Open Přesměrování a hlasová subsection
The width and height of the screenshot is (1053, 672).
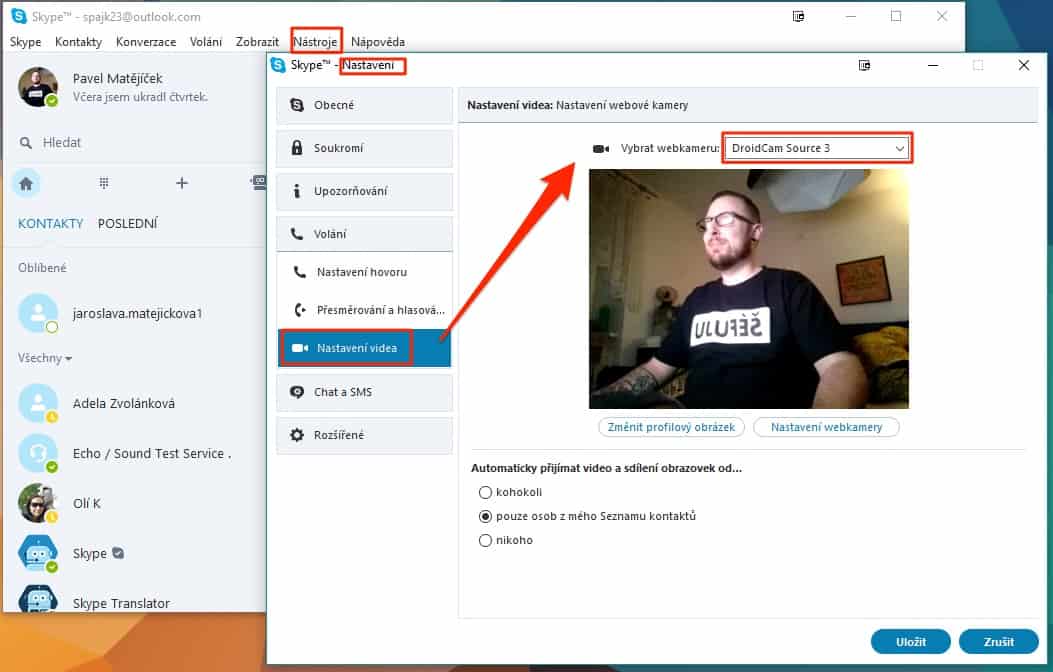(365, 310)
